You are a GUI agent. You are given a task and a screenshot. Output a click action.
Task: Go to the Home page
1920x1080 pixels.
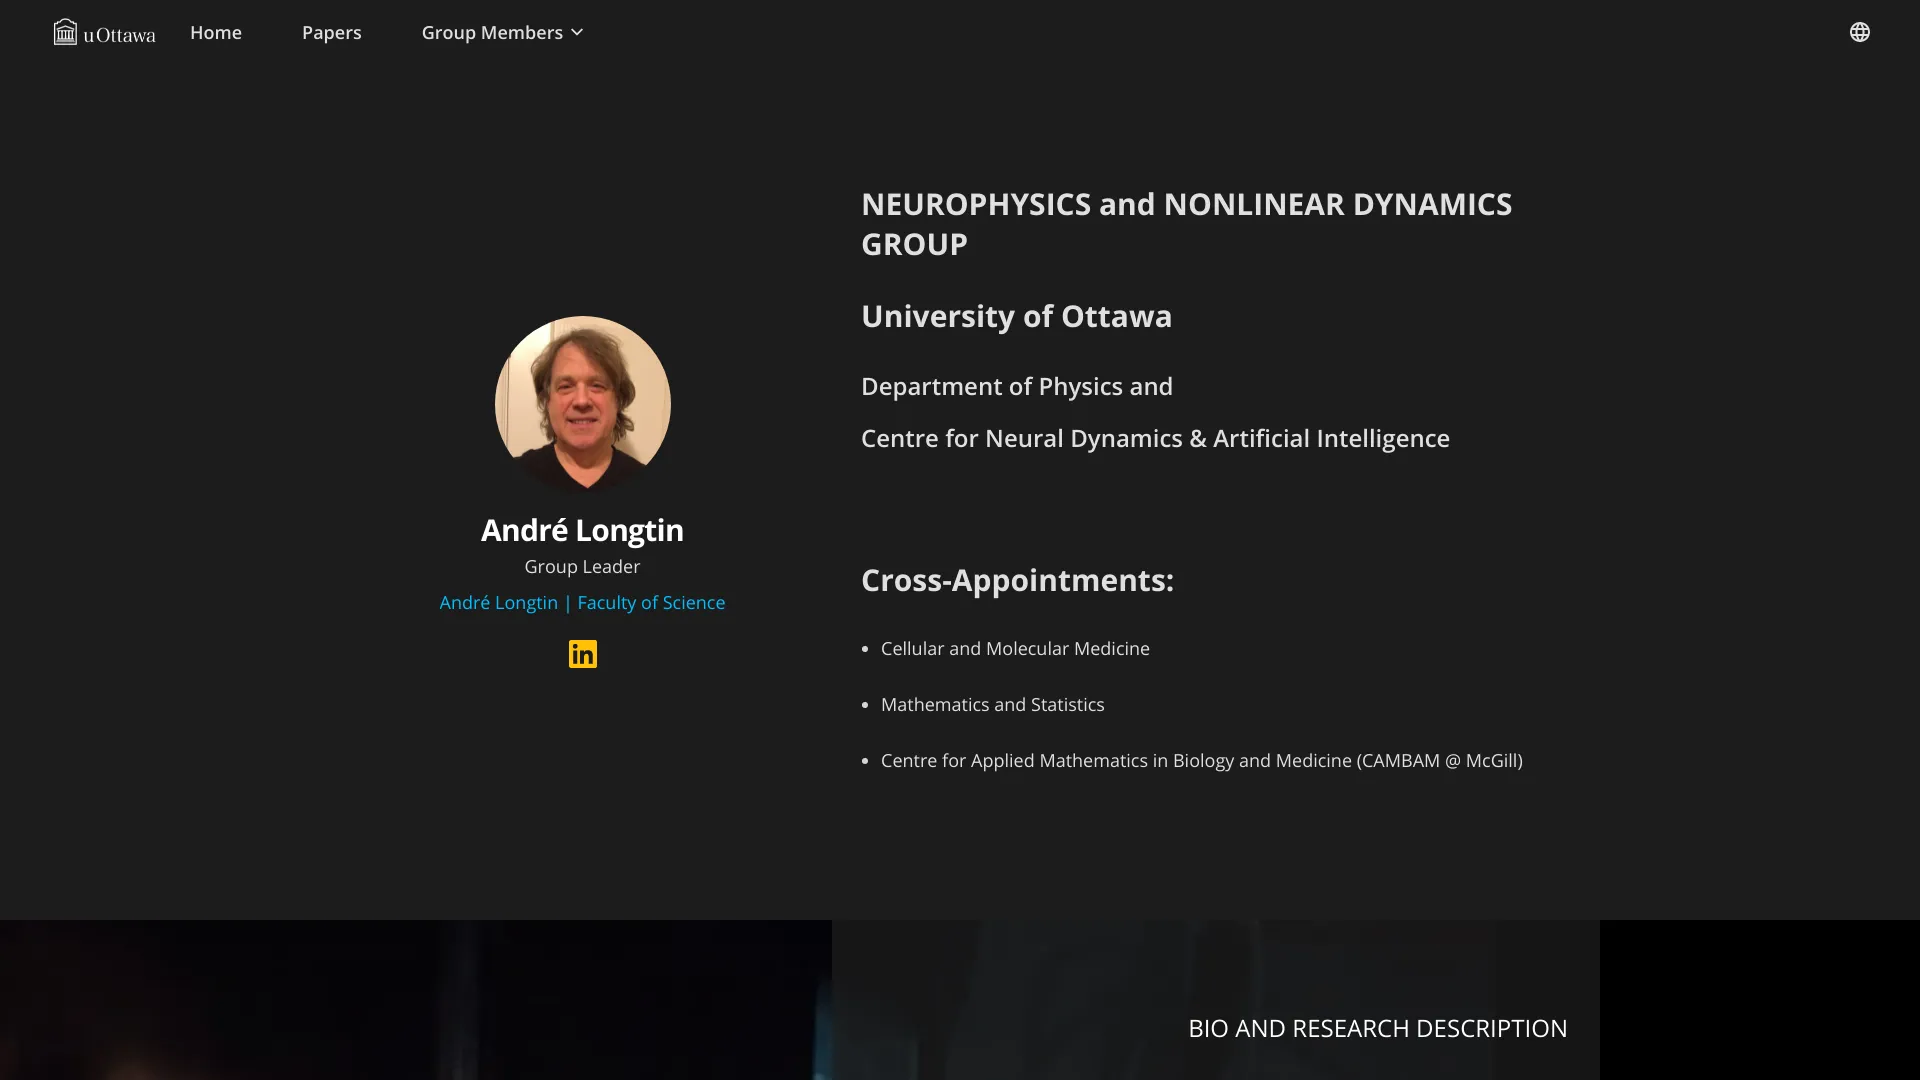[x=216, y=33]
